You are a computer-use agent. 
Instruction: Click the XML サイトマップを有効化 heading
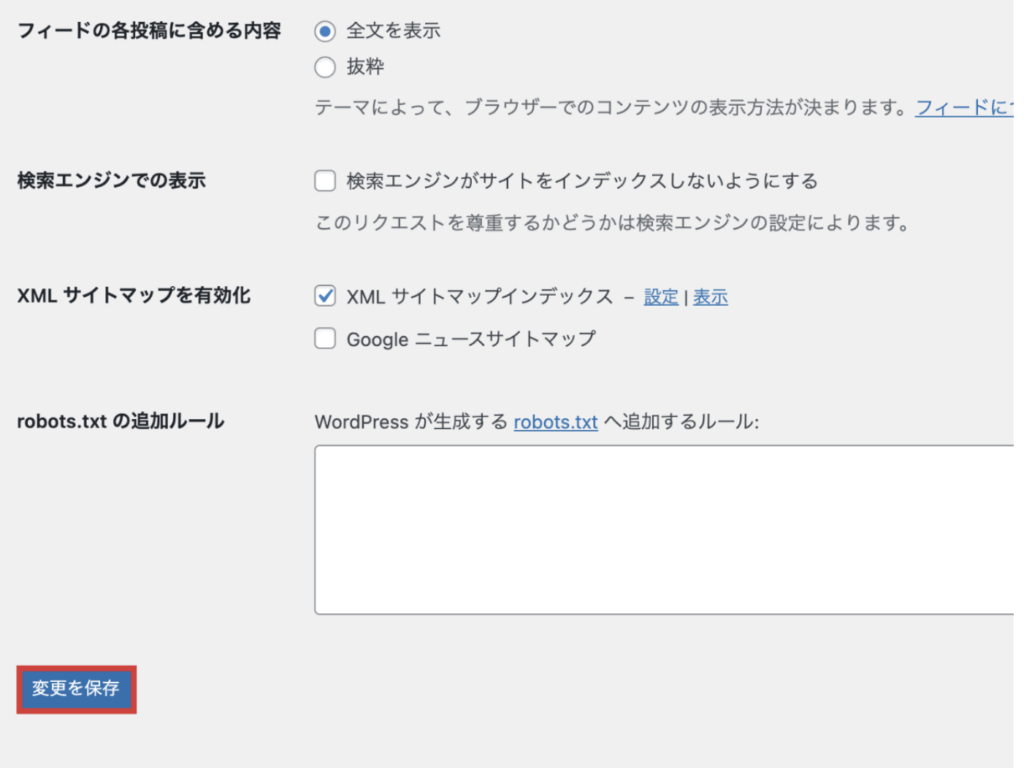[134, 296]
